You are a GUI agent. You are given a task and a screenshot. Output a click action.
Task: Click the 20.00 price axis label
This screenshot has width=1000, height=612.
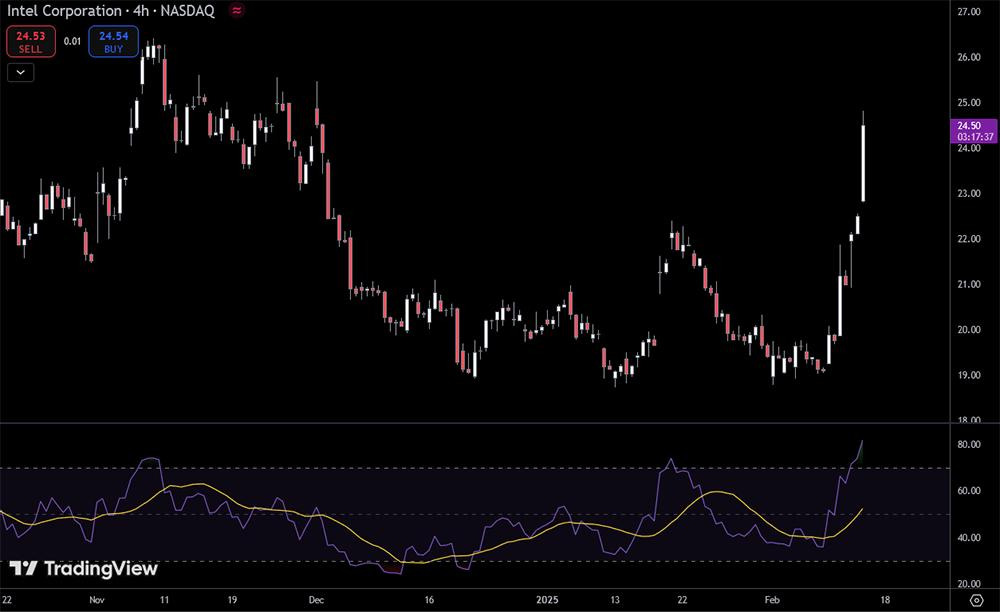tap(969, 330)
